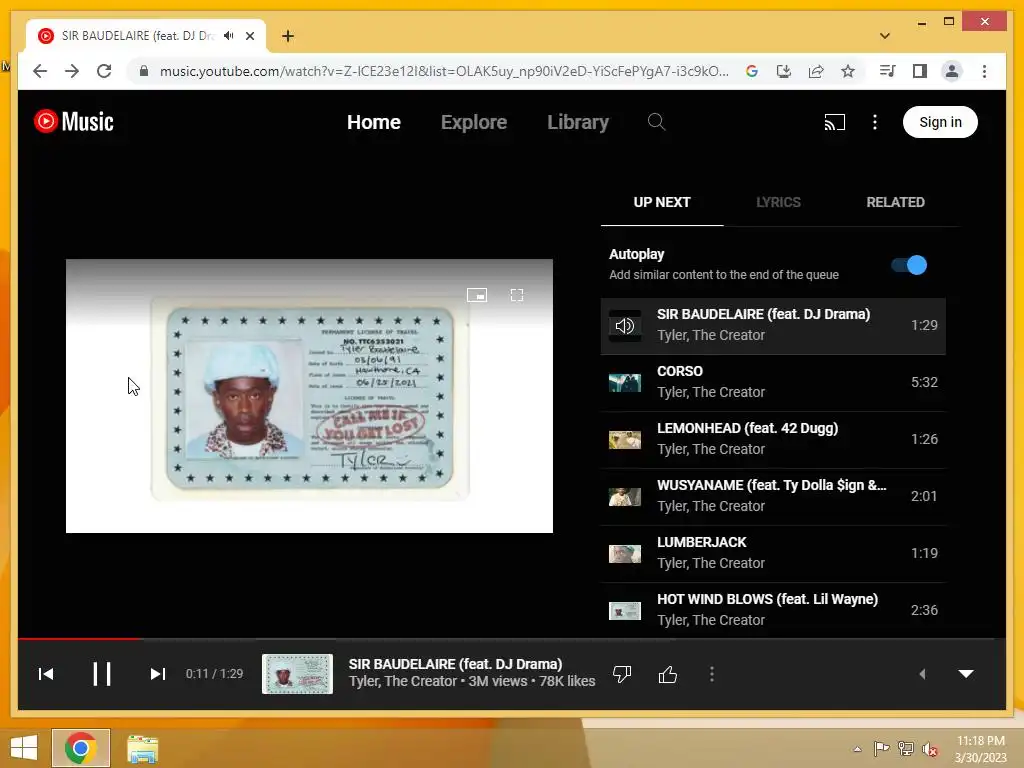1024x768 pixels.
Task: Skip to the next track
Action: (x=157, y=674)
